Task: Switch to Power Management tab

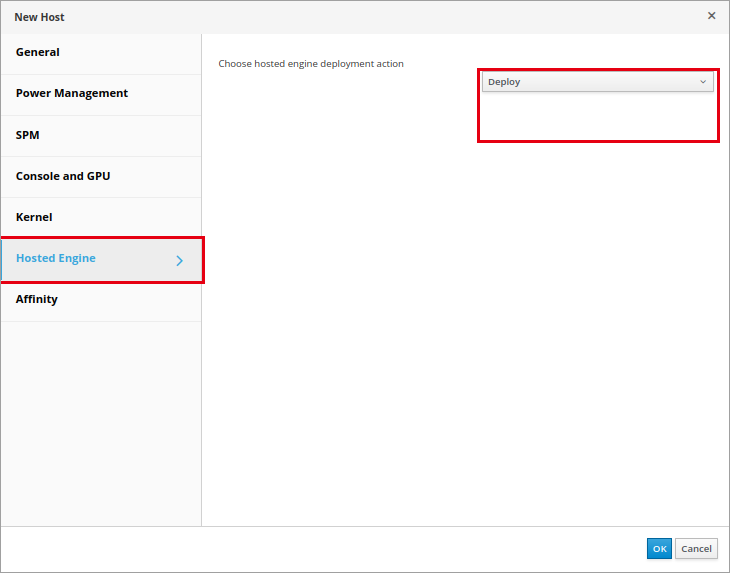Action: click(101, 94)
